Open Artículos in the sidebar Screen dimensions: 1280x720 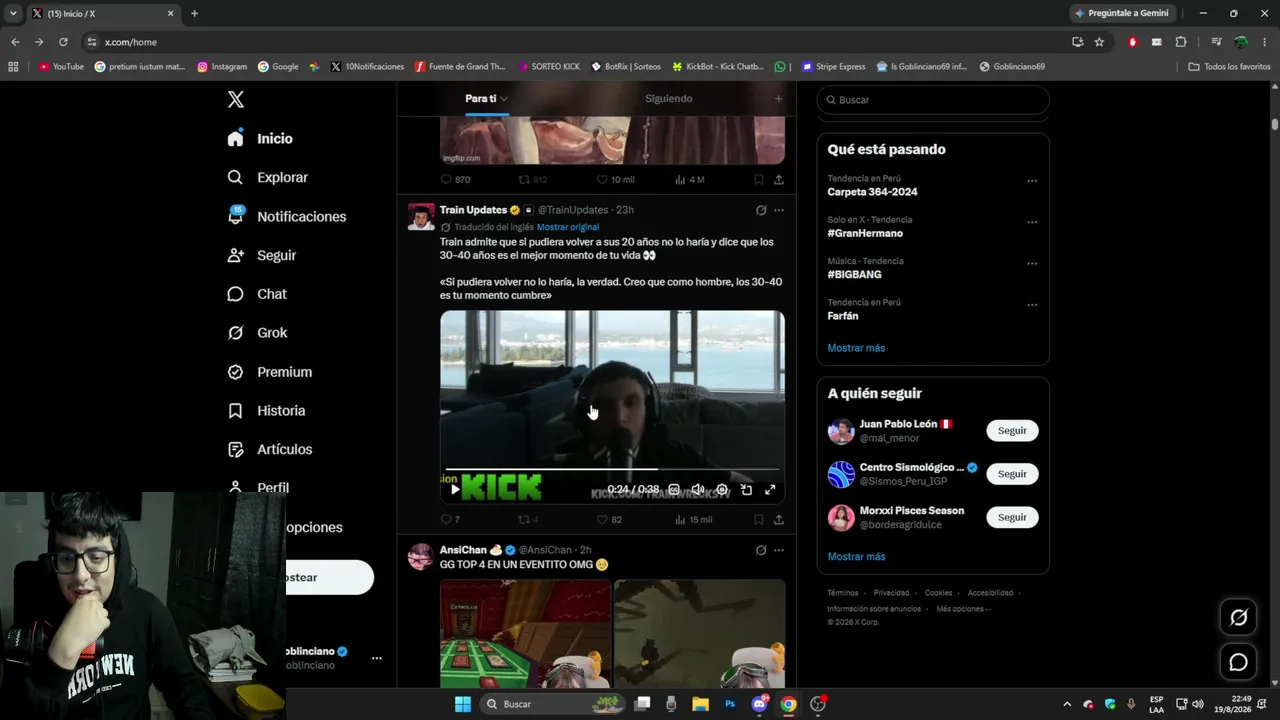(x=269, y=450)
